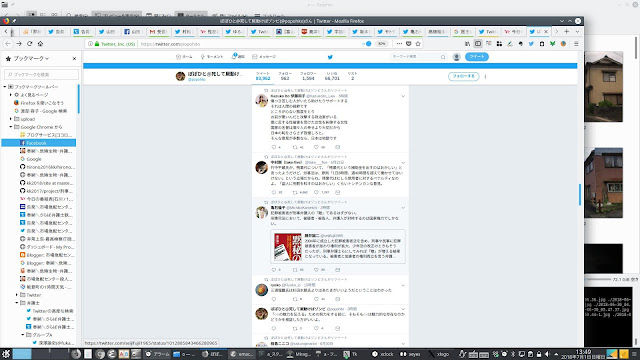Open the Library icon in Firefox toolbar
Screen dimensions: 640x360
point(467,44)
